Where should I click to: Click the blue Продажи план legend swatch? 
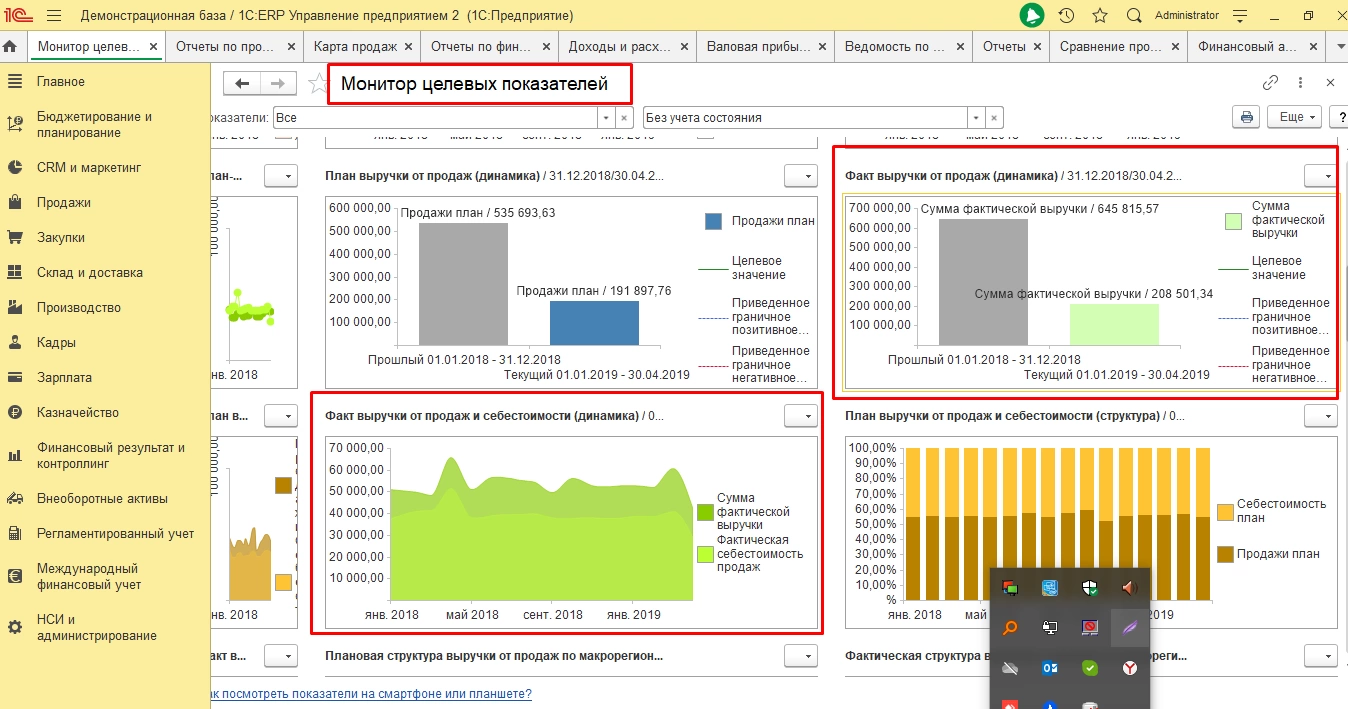(x=713, y=222)
